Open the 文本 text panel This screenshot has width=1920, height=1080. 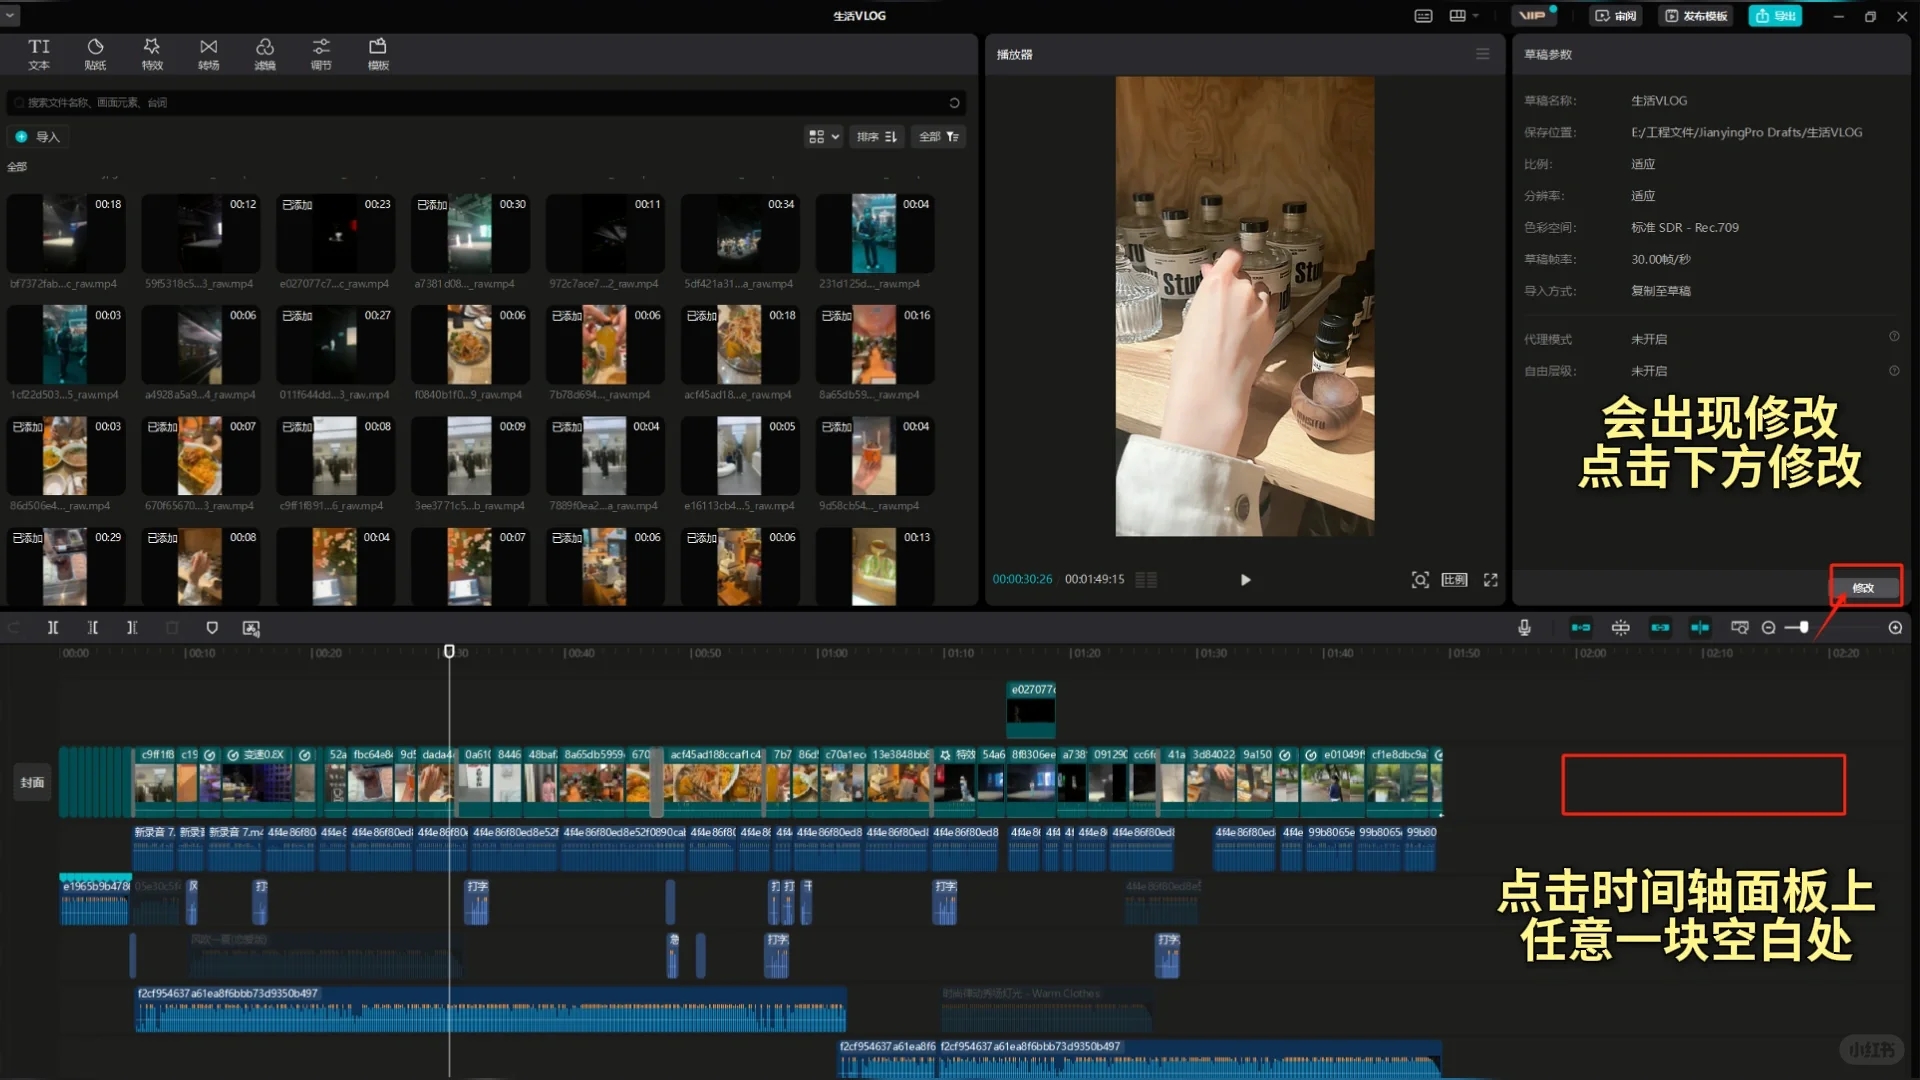[x=39, y=54]
